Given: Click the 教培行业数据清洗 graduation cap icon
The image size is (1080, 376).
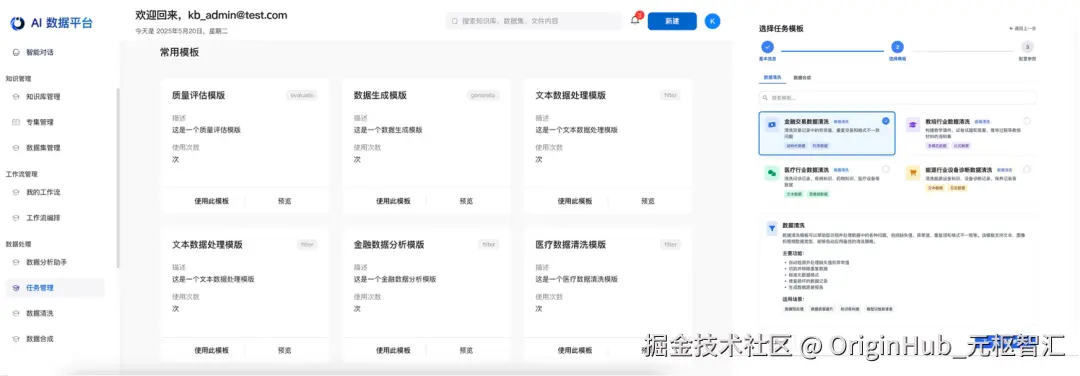Looking at the screenshot, I should point(913,125).
